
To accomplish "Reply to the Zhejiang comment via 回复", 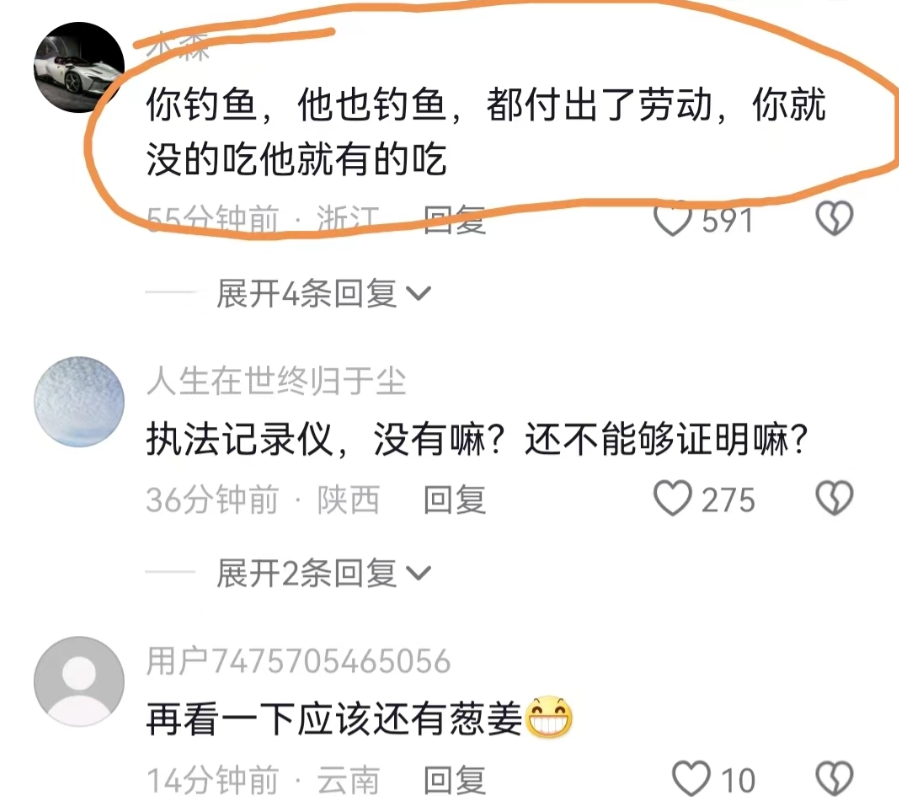I will [455, 220].
